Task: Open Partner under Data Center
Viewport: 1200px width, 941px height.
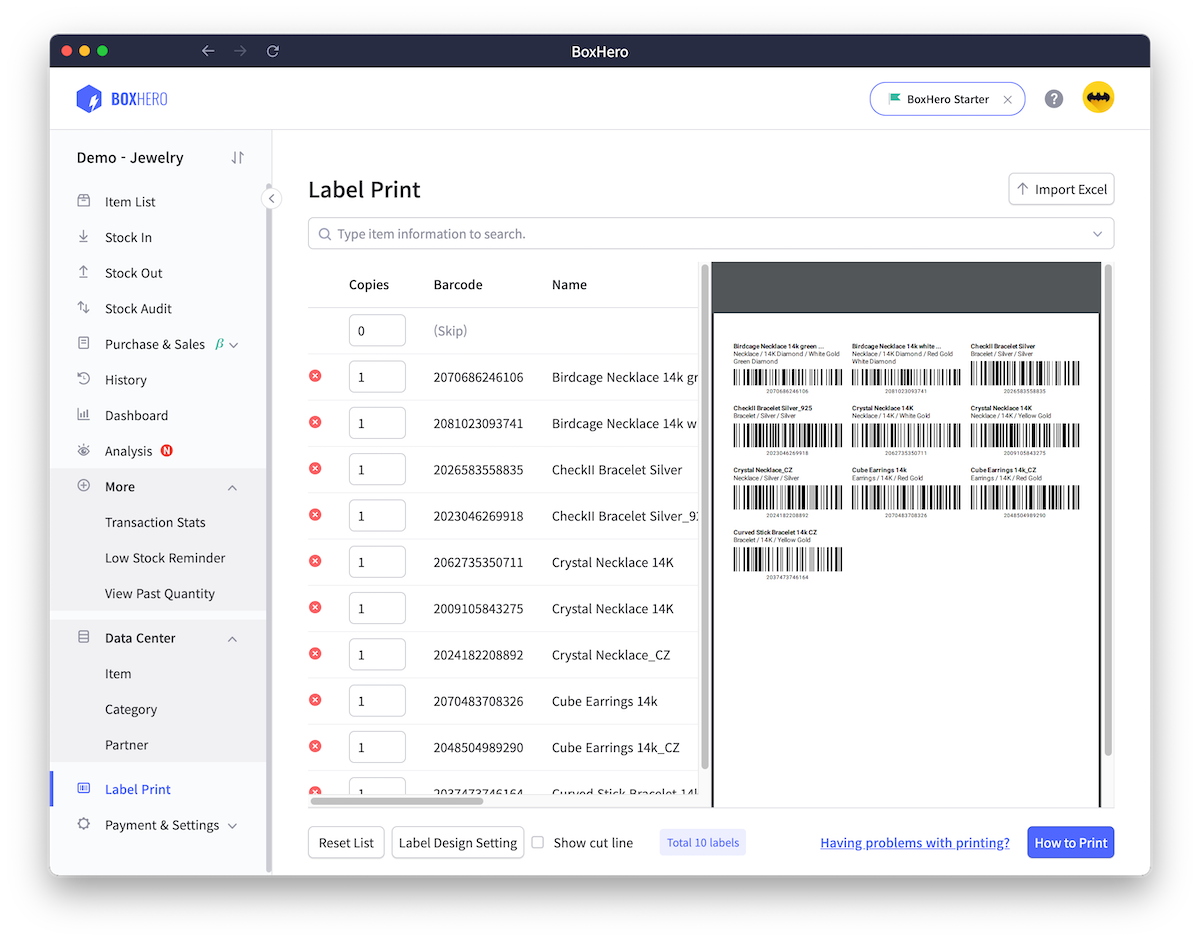Action: pos(127,745)
